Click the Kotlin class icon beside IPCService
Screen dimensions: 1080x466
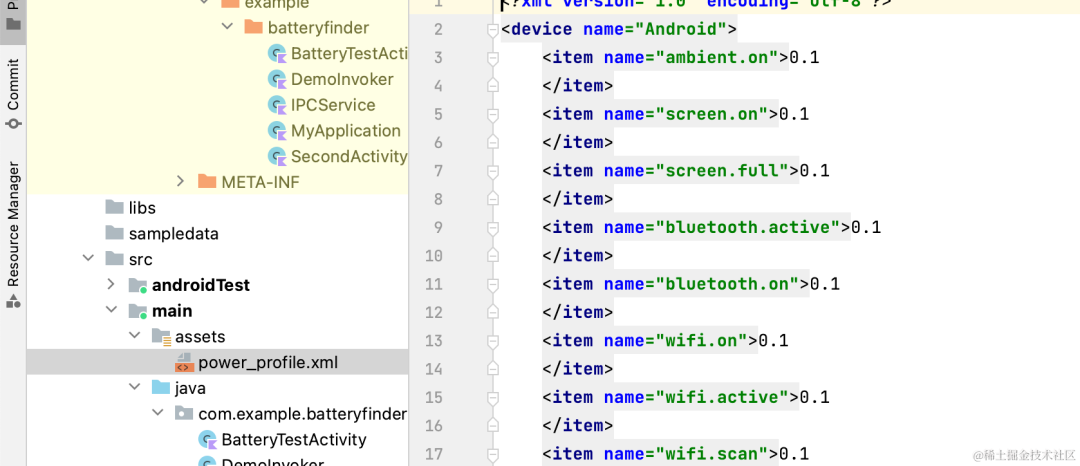coord(277,105)
